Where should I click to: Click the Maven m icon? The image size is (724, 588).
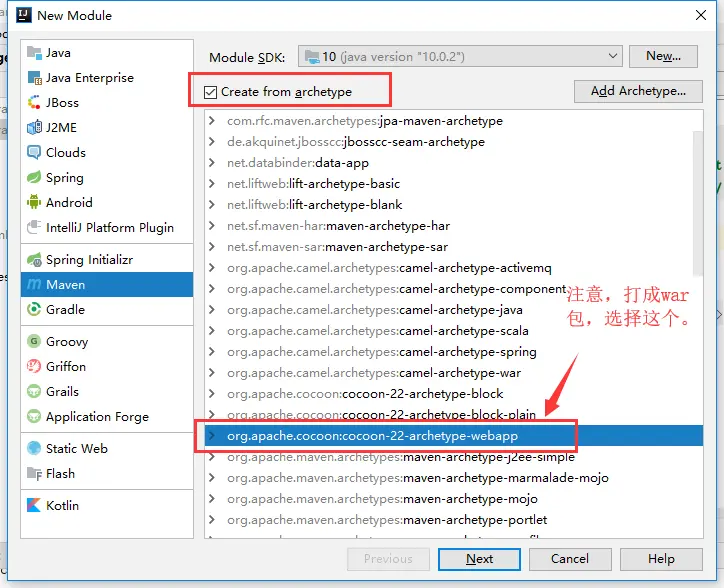pyautogui.click(x=34, y=285)
